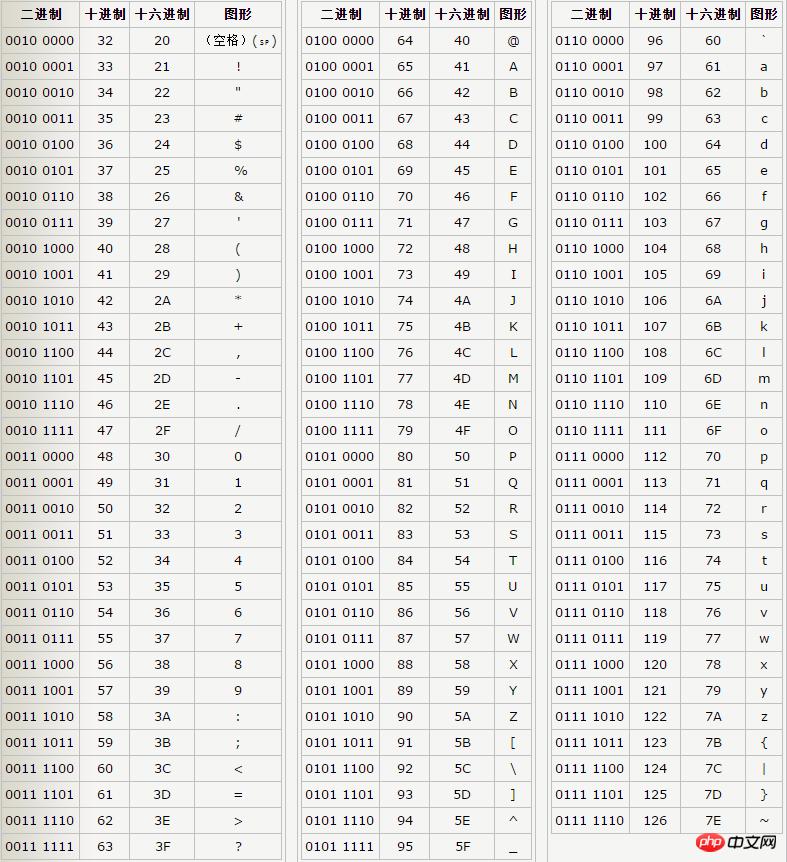
Task: Click the binary cell 0111 1011
Action: 590,742
